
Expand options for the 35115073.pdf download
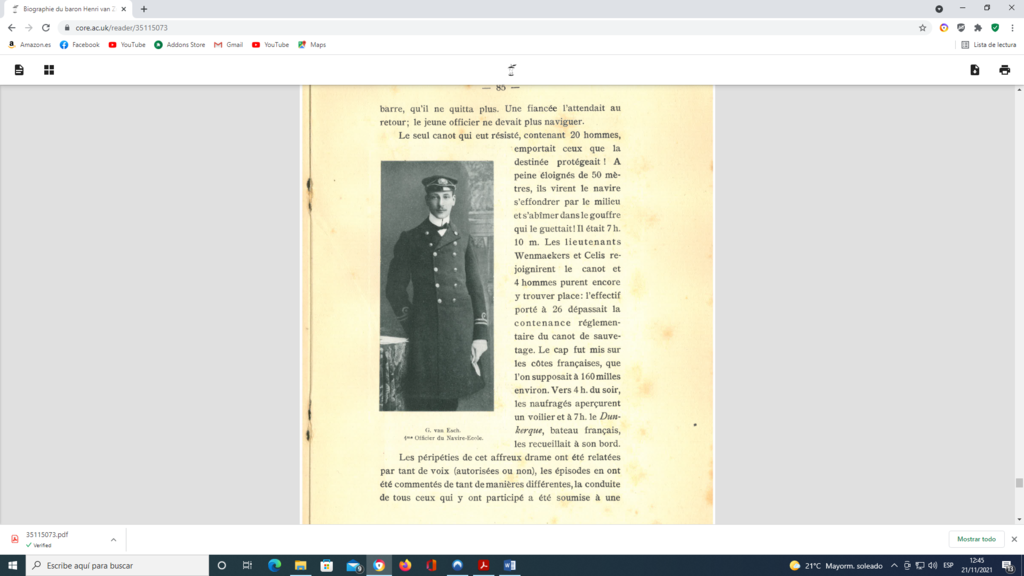point(114,539)
